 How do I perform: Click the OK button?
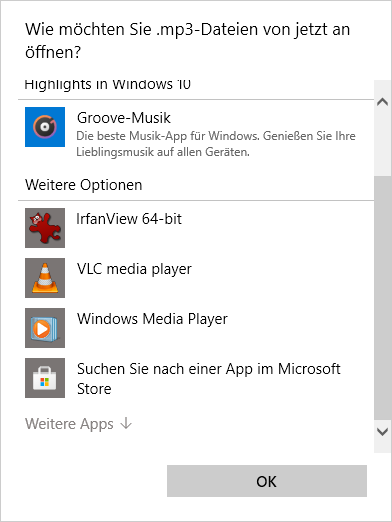pos(267,481)
